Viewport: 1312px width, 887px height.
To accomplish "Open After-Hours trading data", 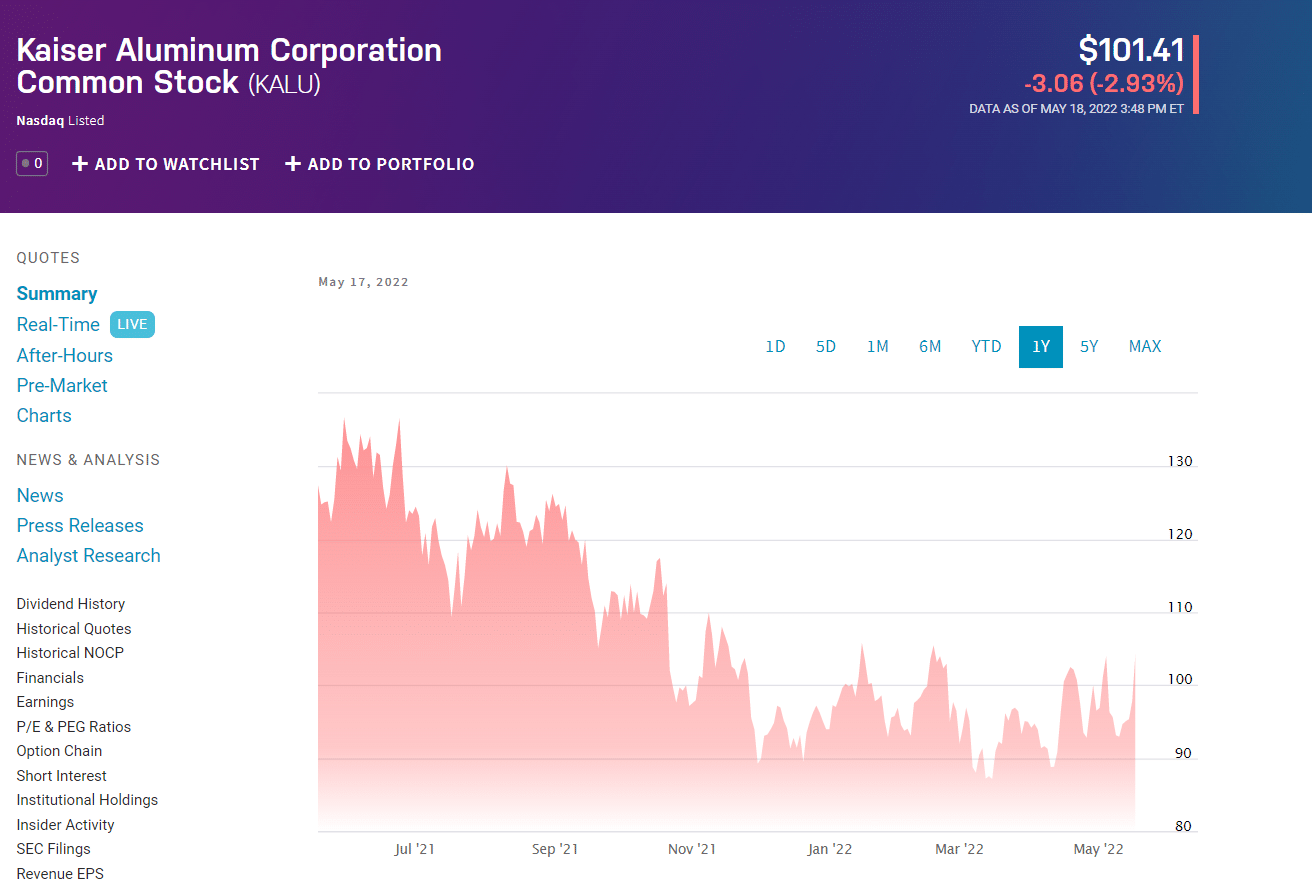I will click(64, 355).
